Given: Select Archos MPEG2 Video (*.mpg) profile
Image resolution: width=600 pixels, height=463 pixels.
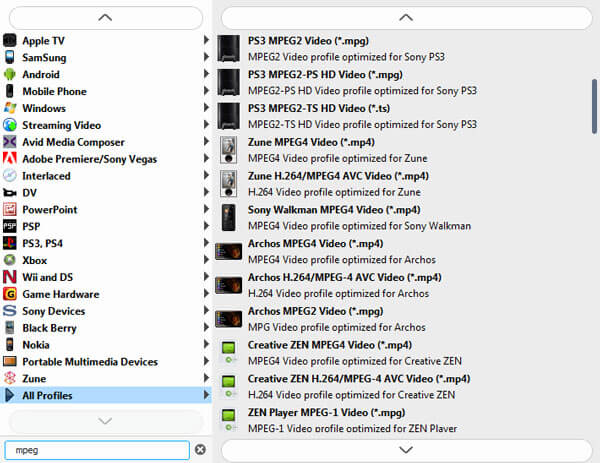Looking at the screenshot, I should [x=402, y=319].
